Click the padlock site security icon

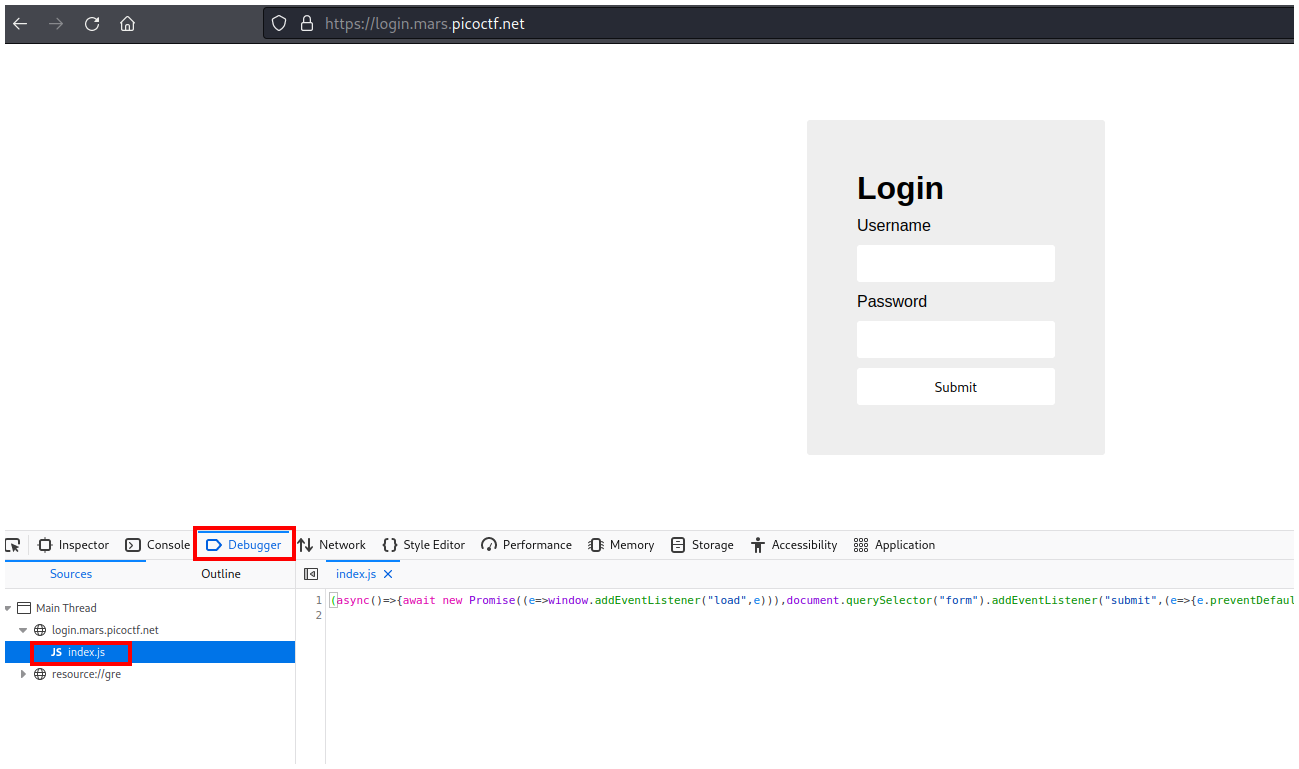[307, 24]
